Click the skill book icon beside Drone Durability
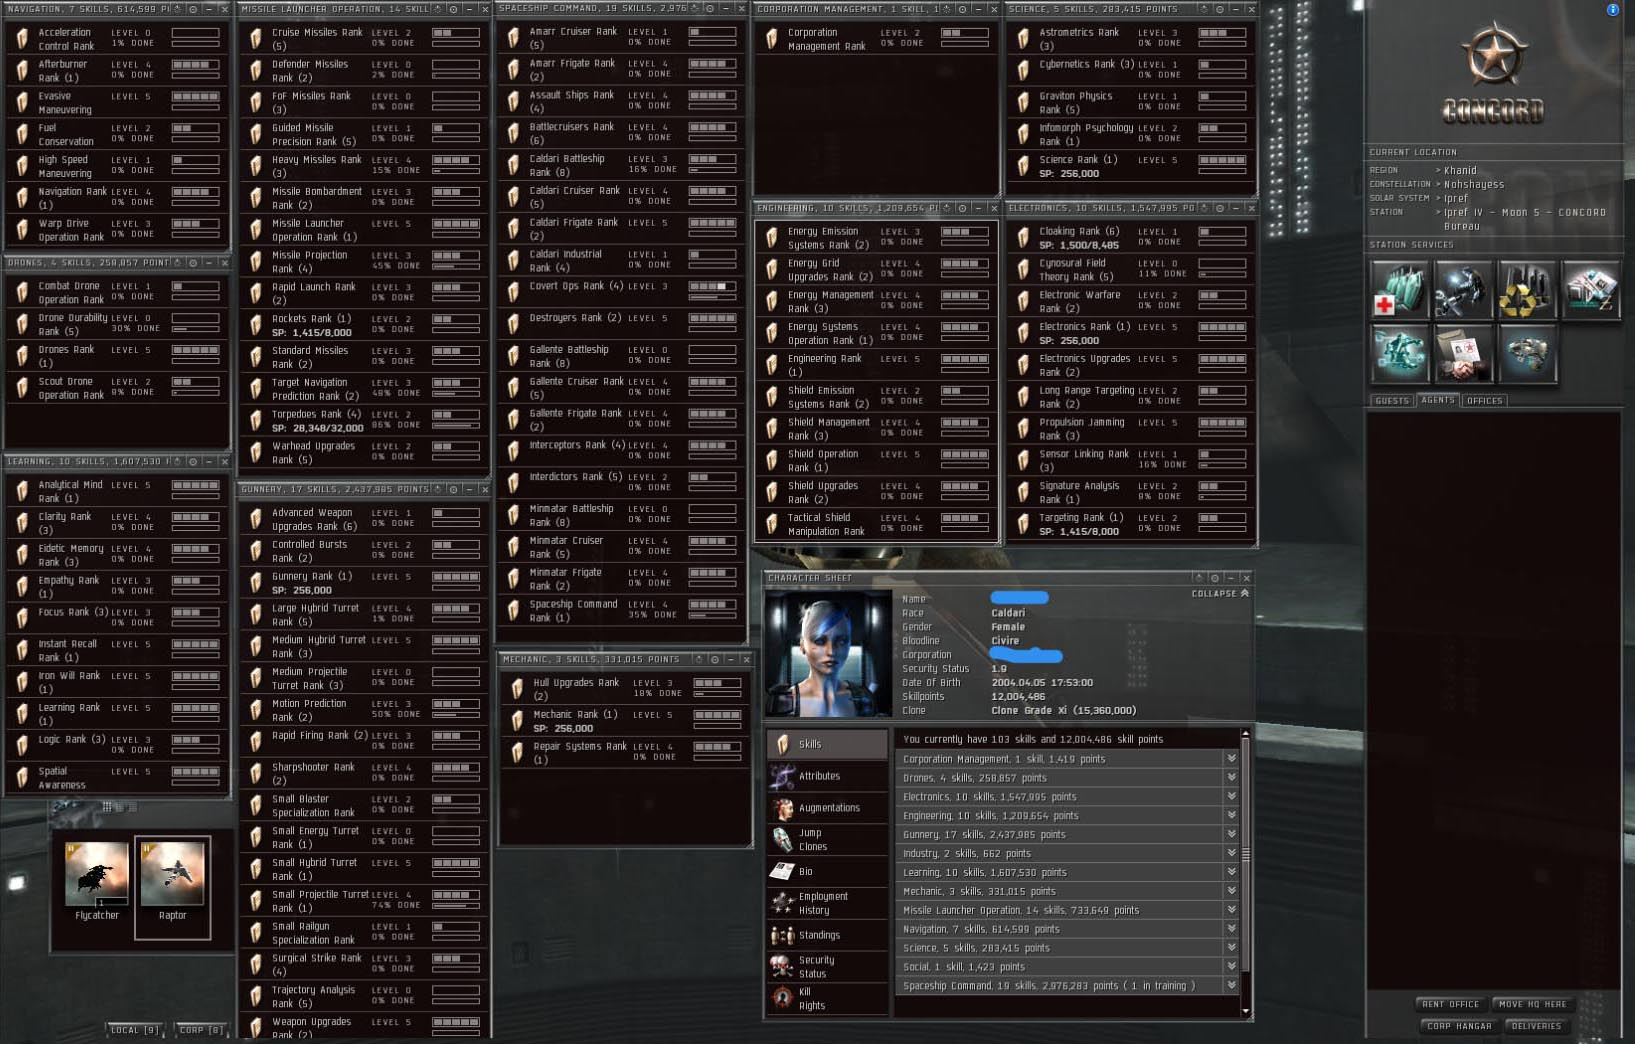The height and width of the screenshot is (1044, 1635). point(22,324)
